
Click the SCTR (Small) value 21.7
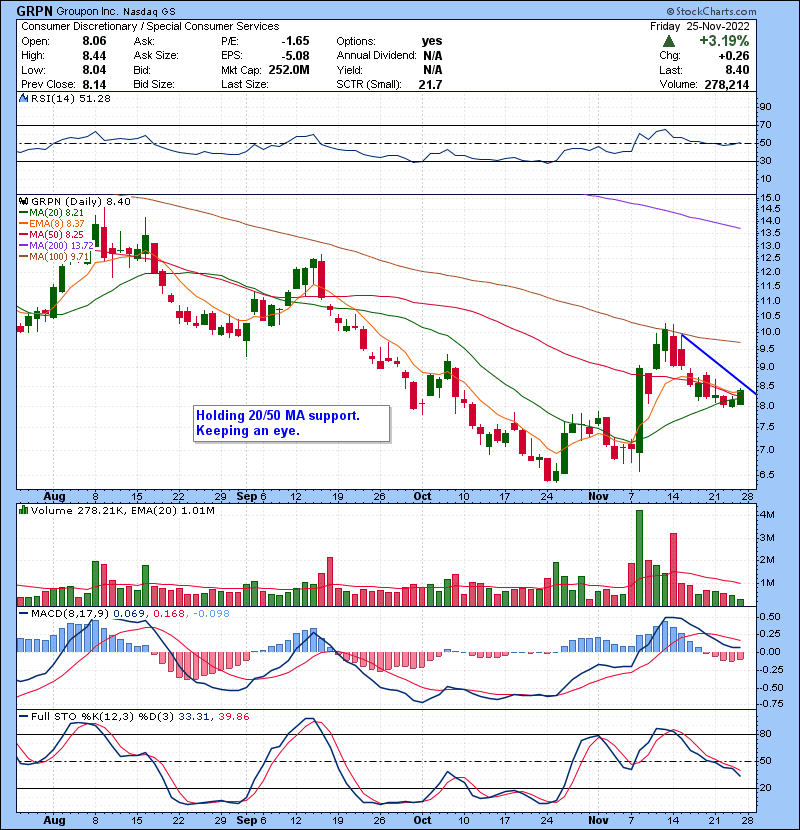[430, 84]
